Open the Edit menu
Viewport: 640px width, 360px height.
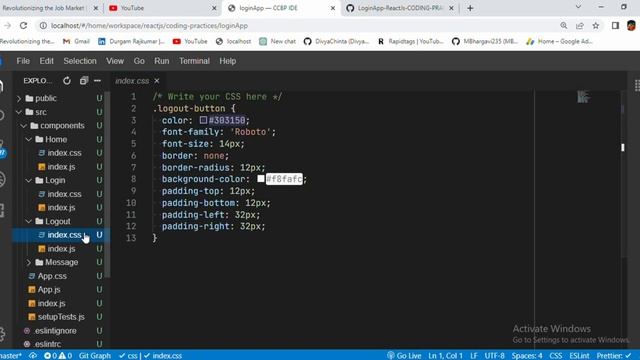click(x=47, y=61)
